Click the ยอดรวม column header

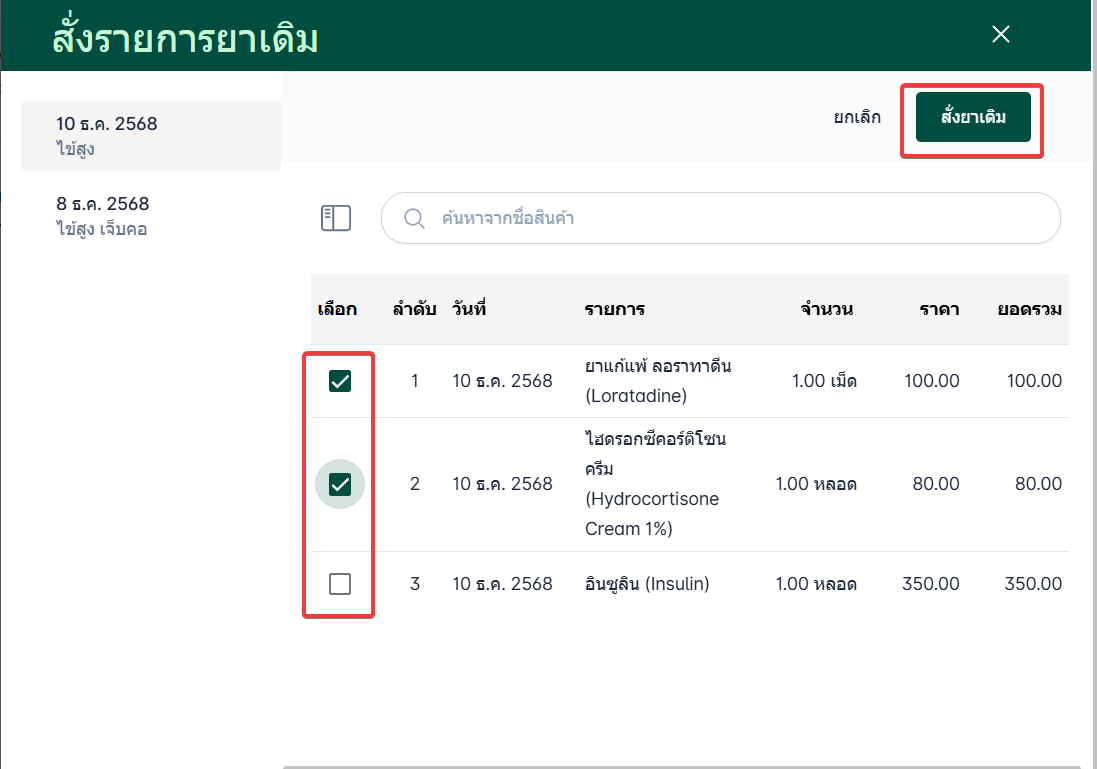click(1029, 309)
